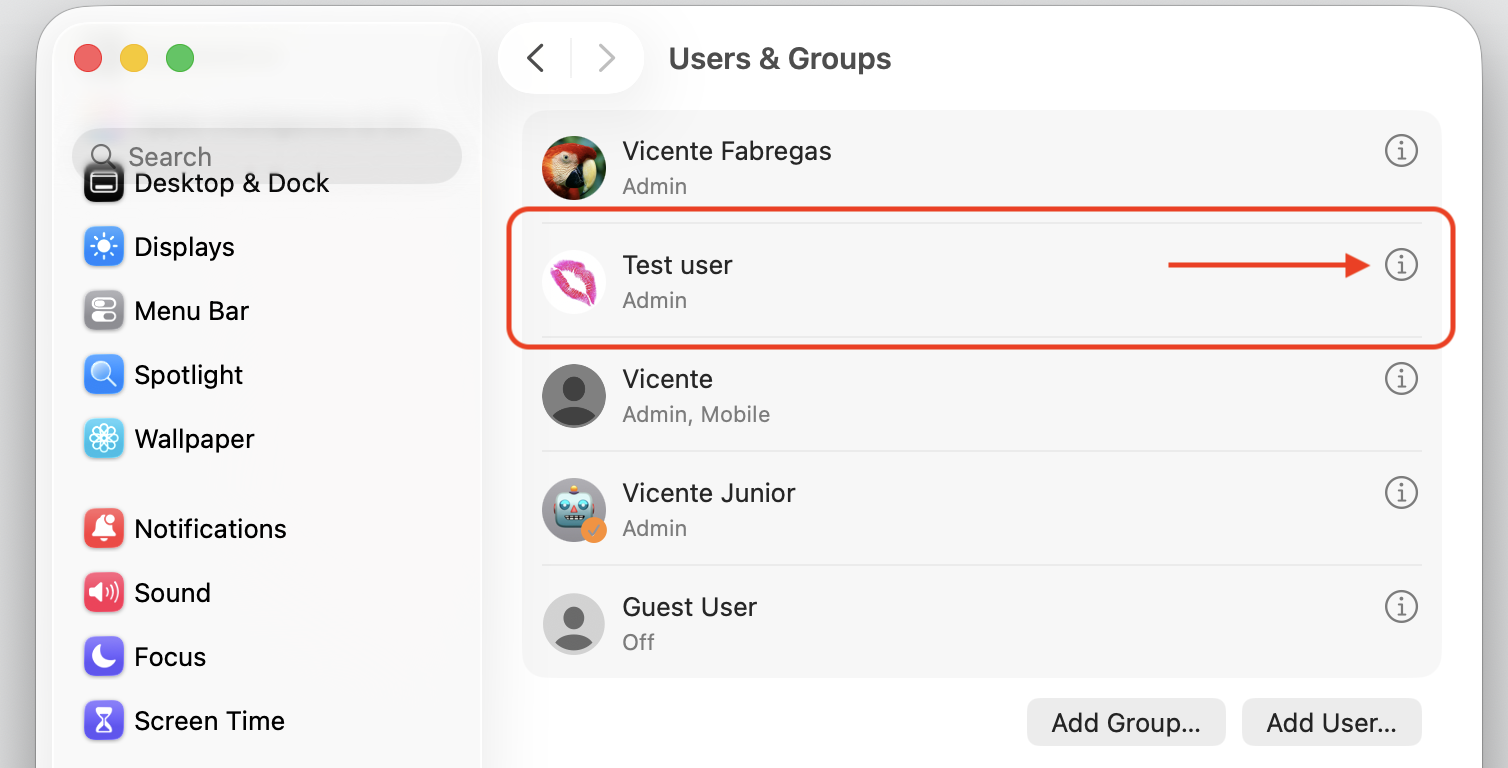Click the Users & Groups title

click(780, 59)
